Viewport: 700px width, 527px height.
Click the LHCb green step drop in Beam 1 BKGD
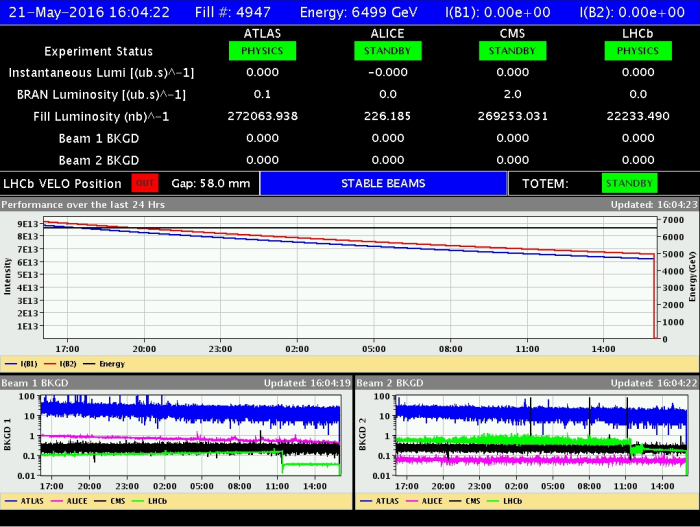pyautogui.click(x=282, y=461)
